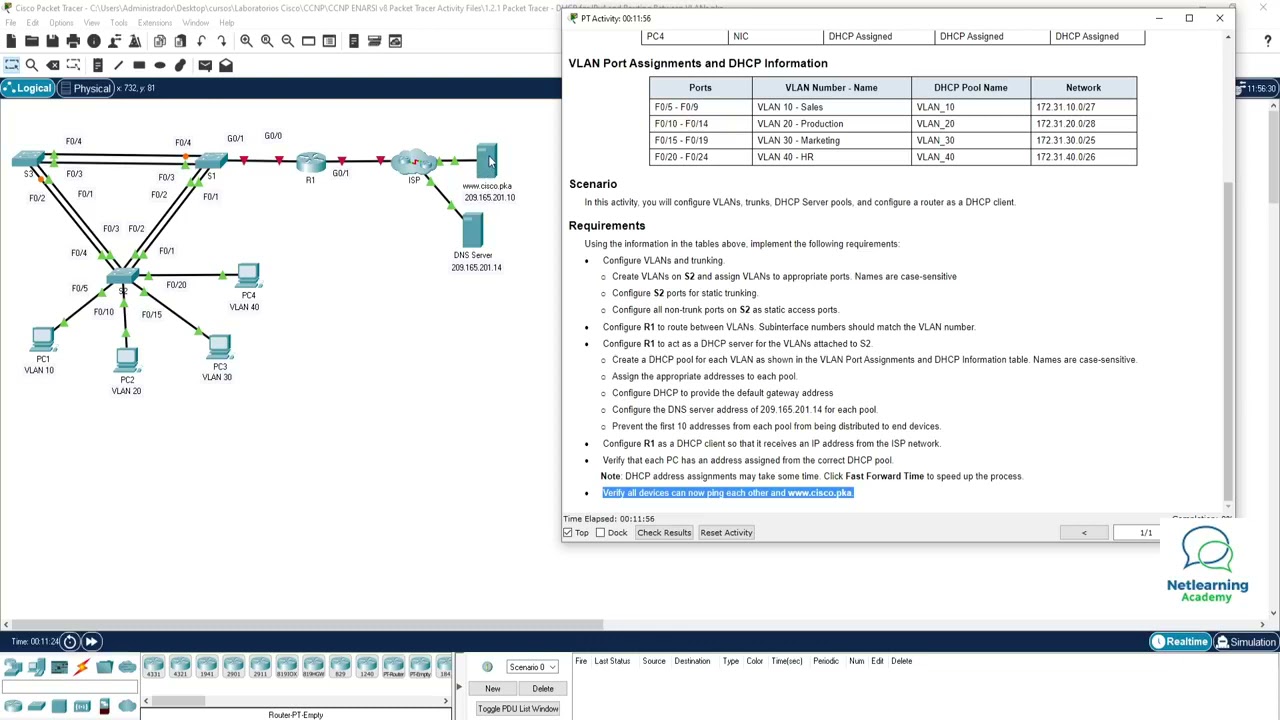Click the PC4 device in topology
The width and height of the screenshot is (1280, 720).
click(x=247, y=276)
